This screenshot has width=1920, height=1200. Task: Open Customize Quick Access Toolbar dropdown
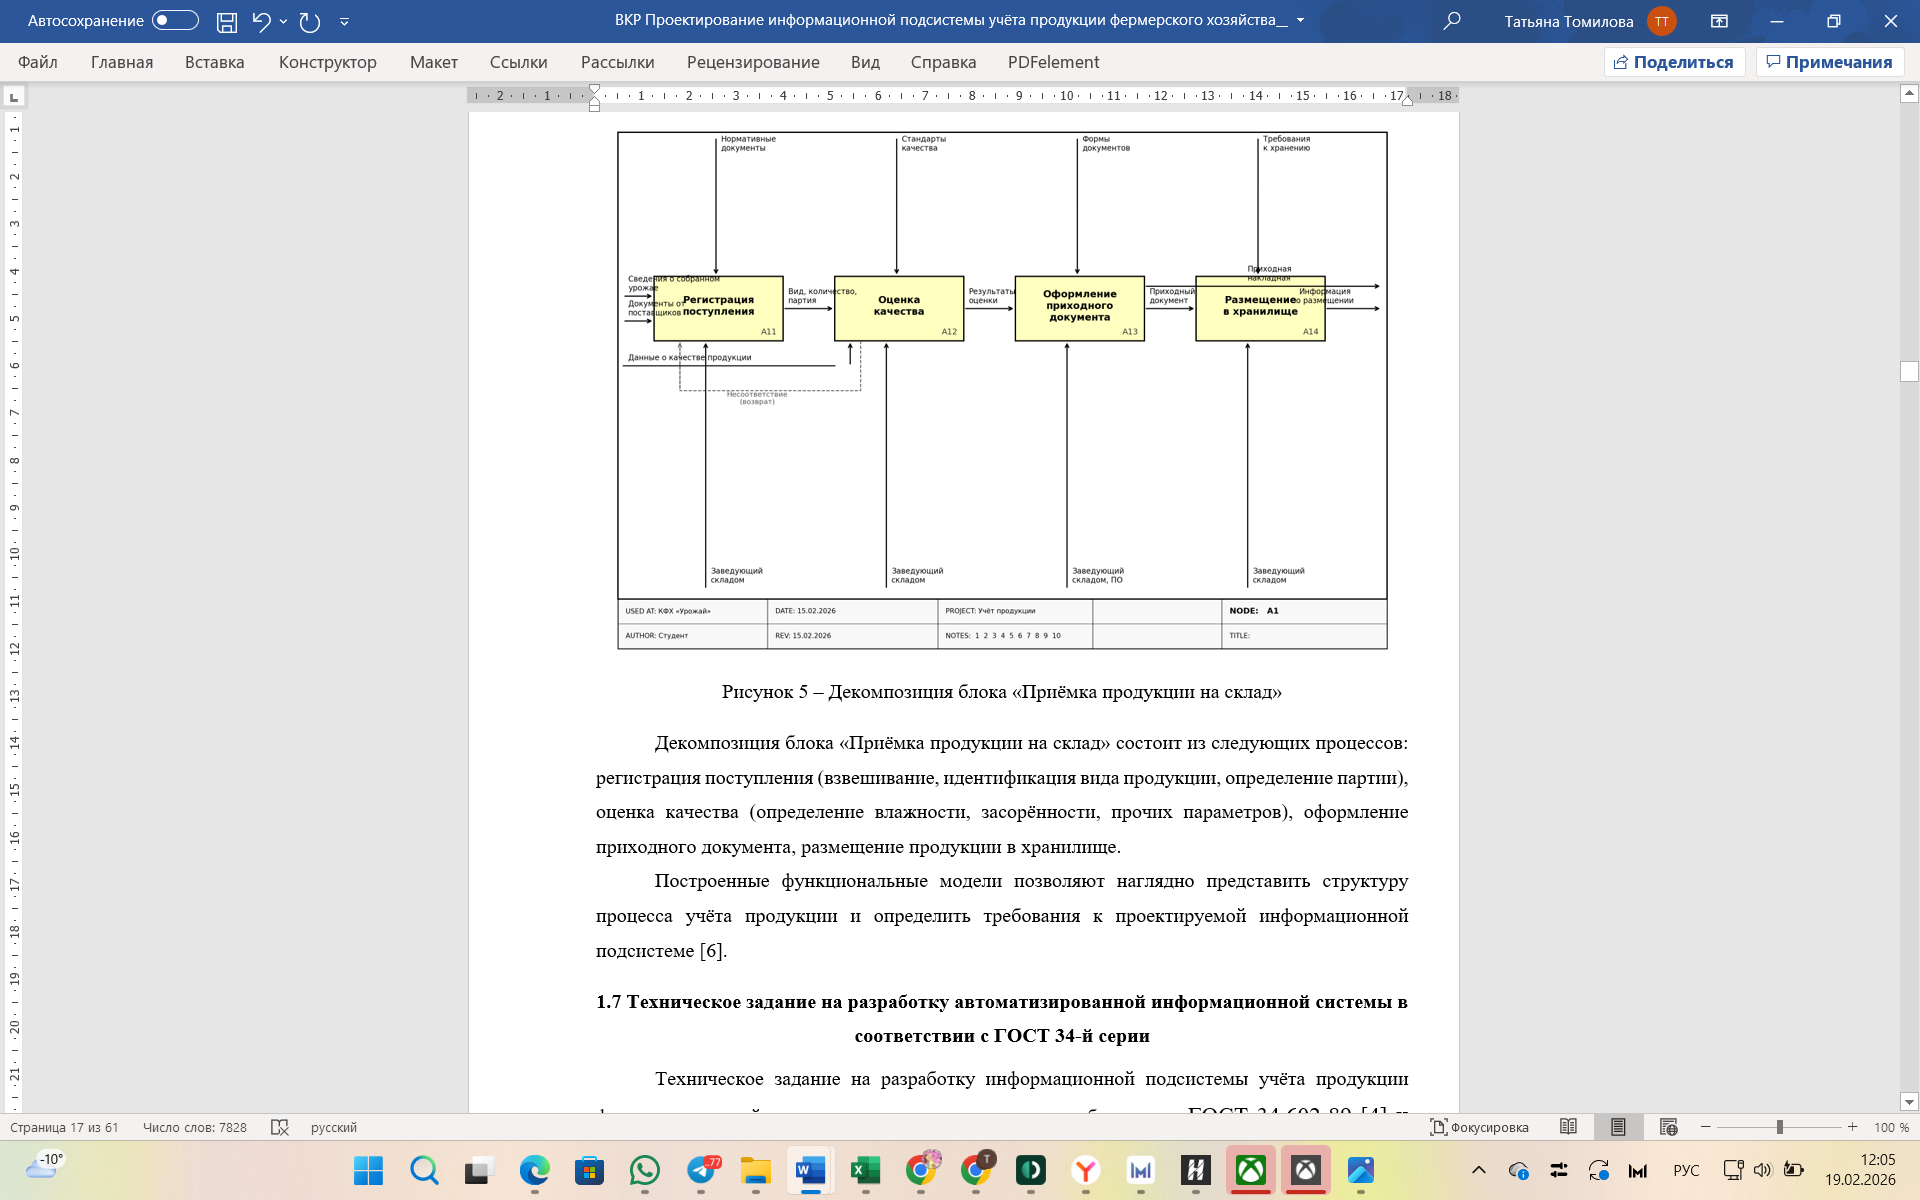coord(344,21)
